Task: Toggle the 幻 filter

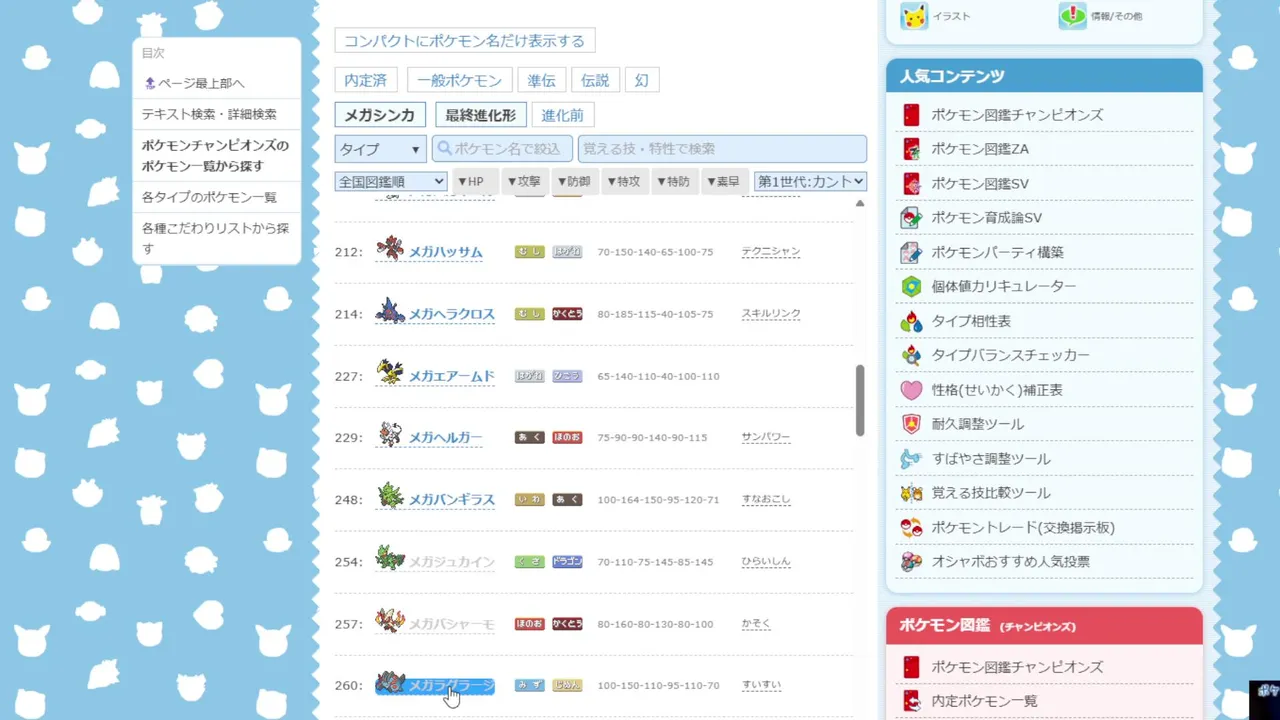Action: pyautogui.click(x=642, y=81)
